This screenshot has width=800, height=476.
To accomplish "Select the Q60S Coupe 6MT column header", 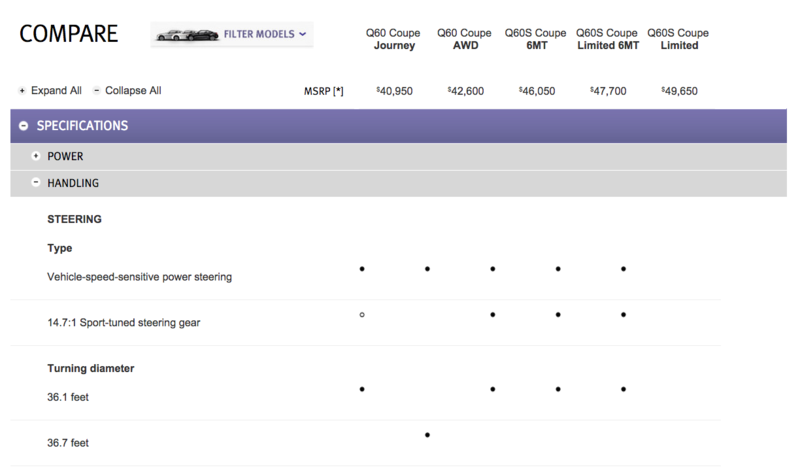I will click(536, 39).
